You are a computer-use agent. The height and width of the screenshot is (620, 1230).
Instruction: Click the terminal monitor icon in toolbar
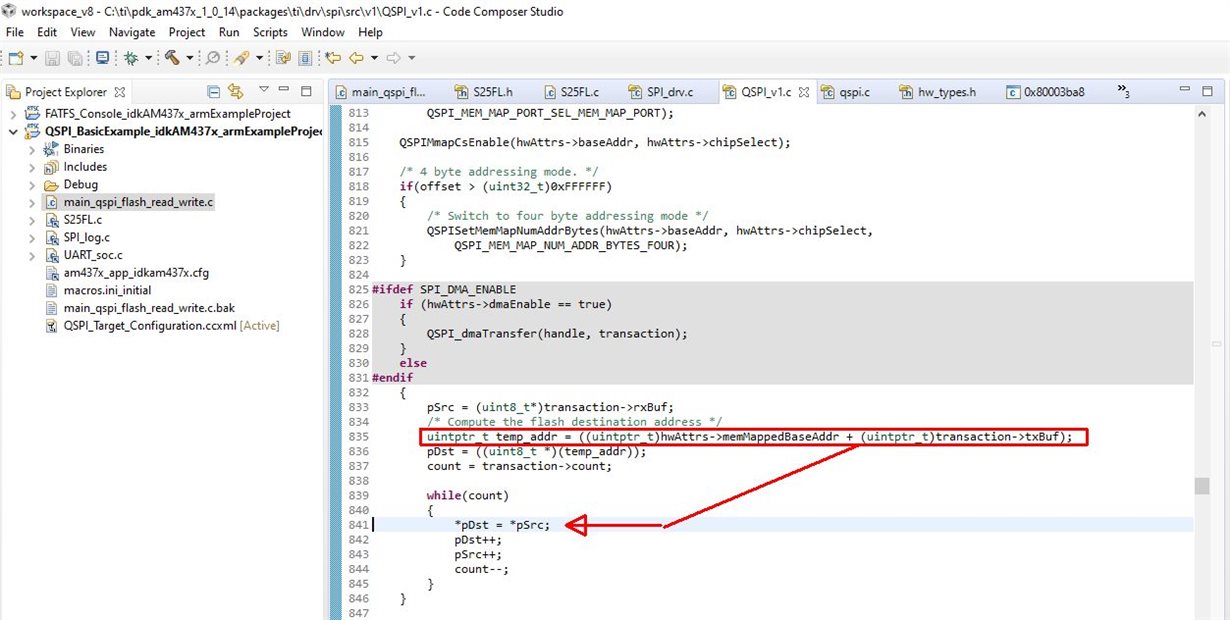pyautogui.click(x=102, y=58)
